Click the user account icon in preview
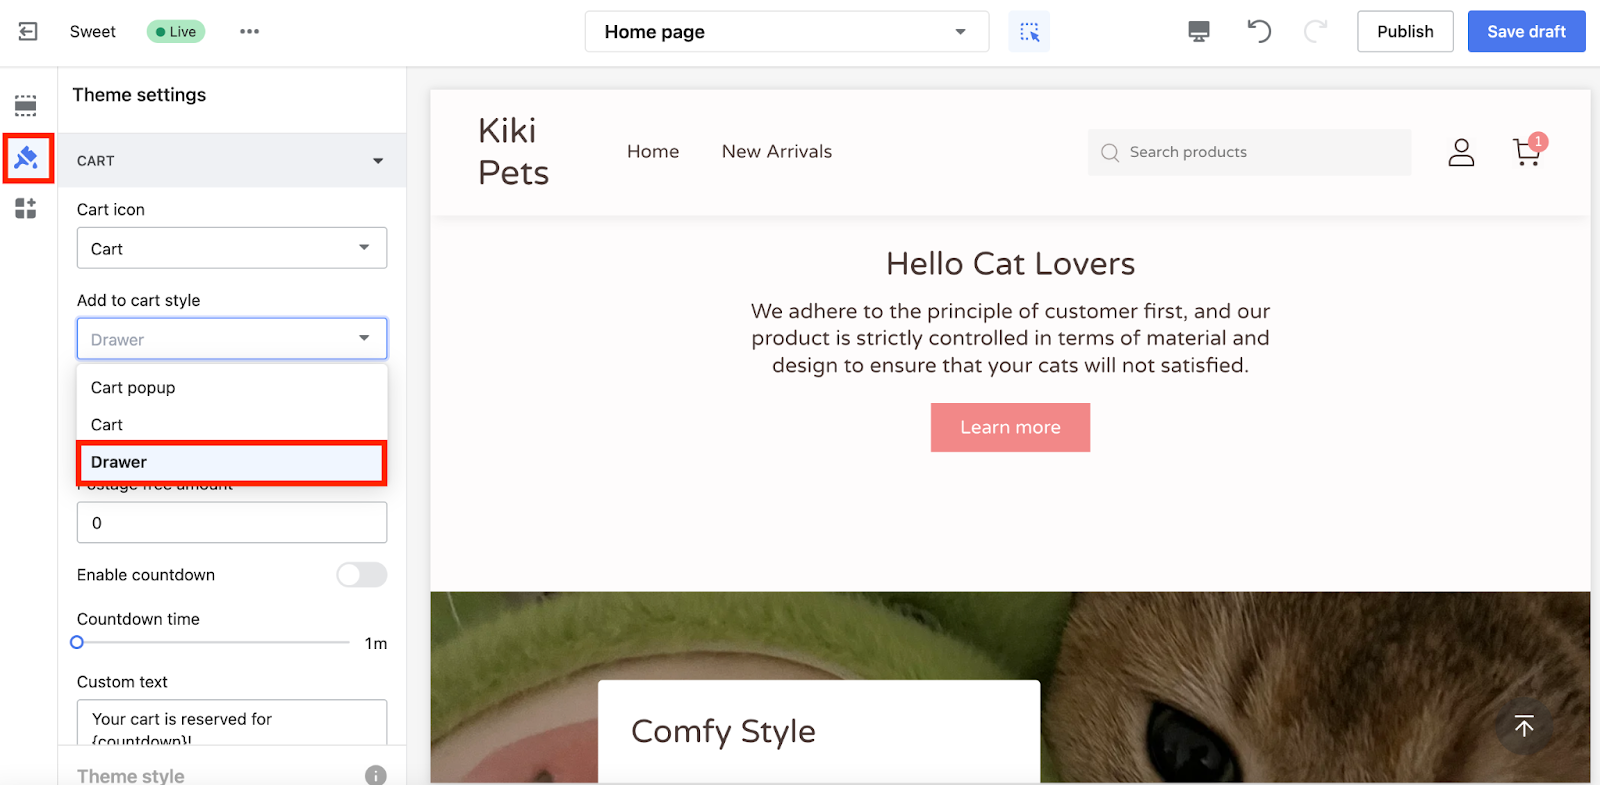This screenshot has height=785, width=1600. 1461,152
